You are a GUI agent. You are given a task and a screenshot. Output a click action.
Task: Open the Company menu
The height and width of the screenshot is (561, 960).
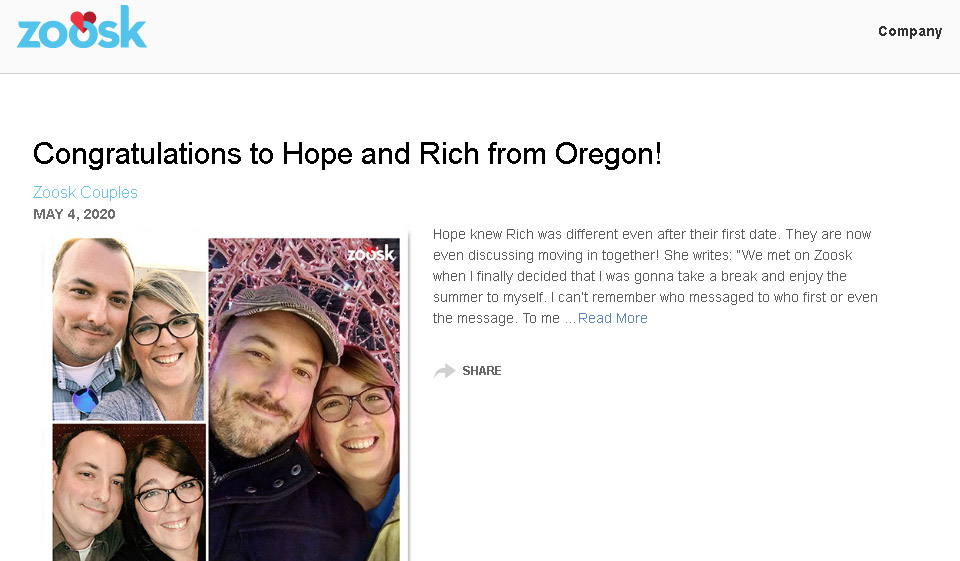909,31
